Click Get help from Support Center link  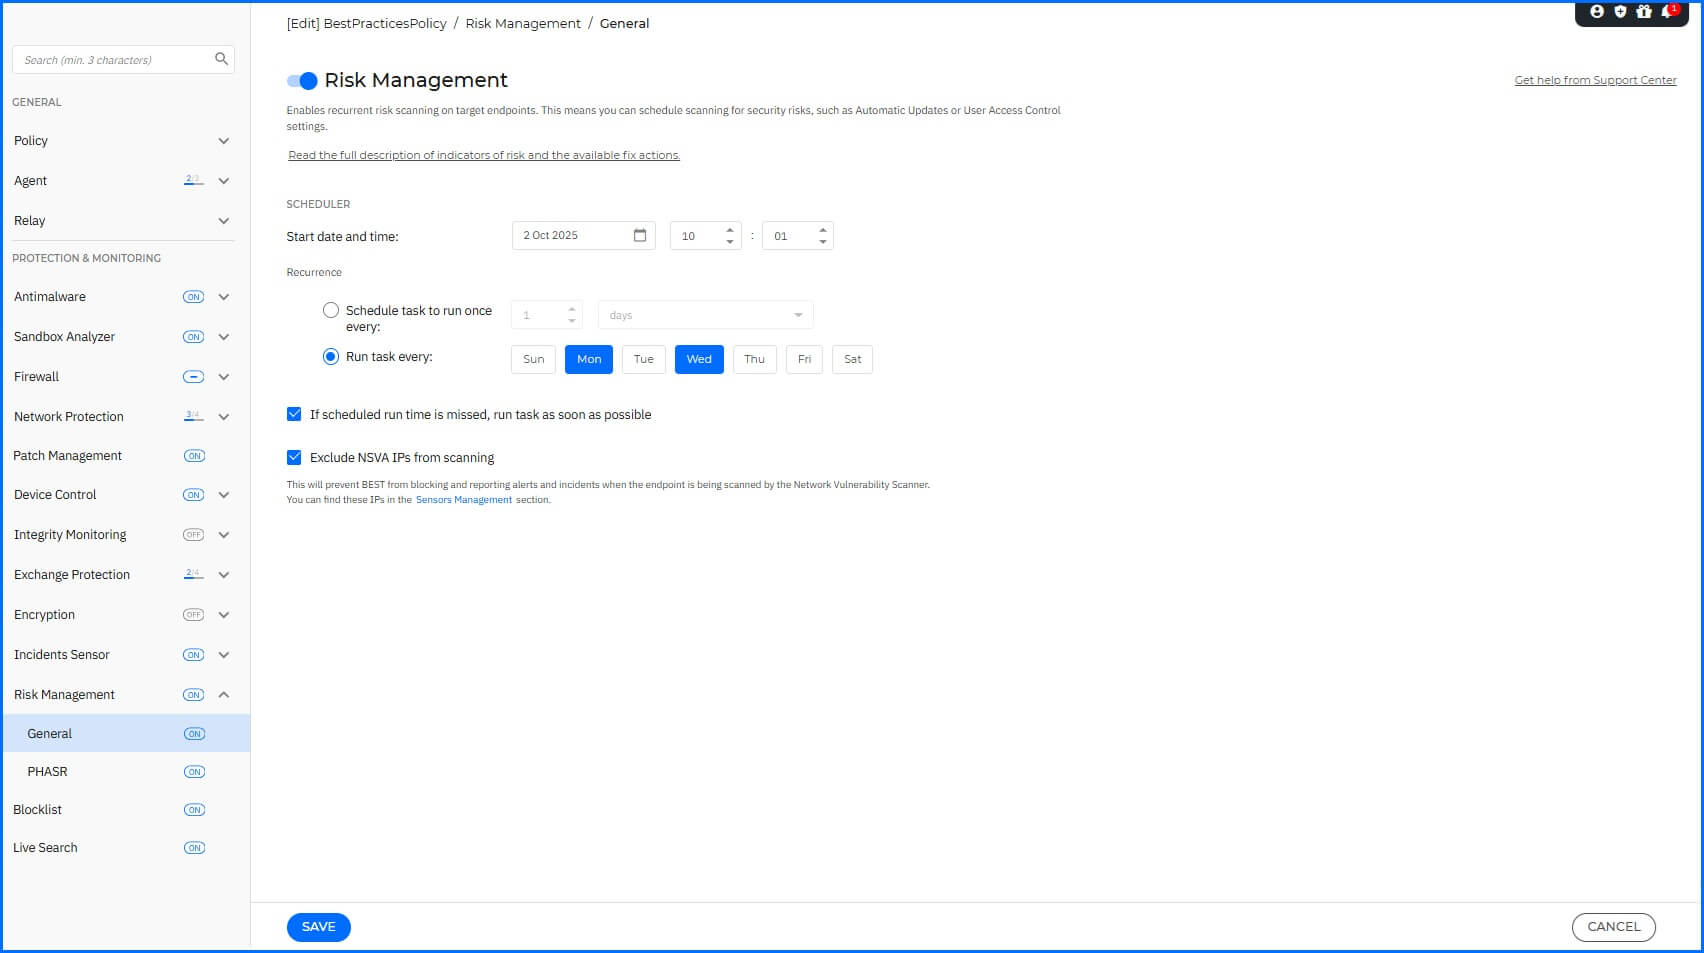pos(1595,80)
